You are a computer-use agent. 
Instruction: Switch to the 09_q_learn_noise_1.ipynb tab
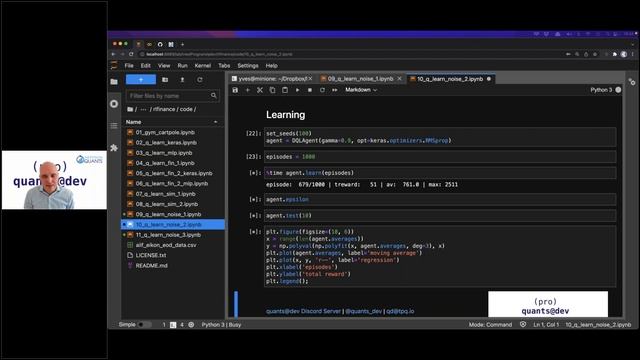tap(360, 79)
